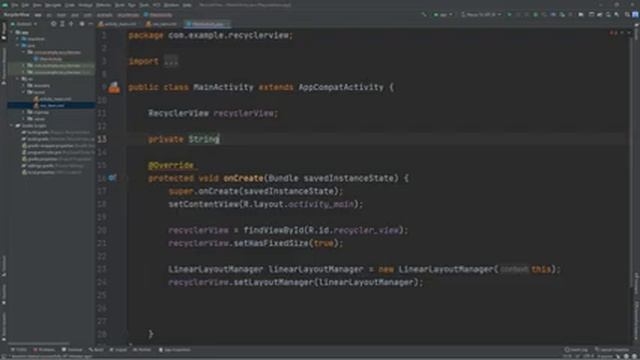Screen dimensions: 640x360
Task: Open the Navigate menu
Action: [53, 5]
